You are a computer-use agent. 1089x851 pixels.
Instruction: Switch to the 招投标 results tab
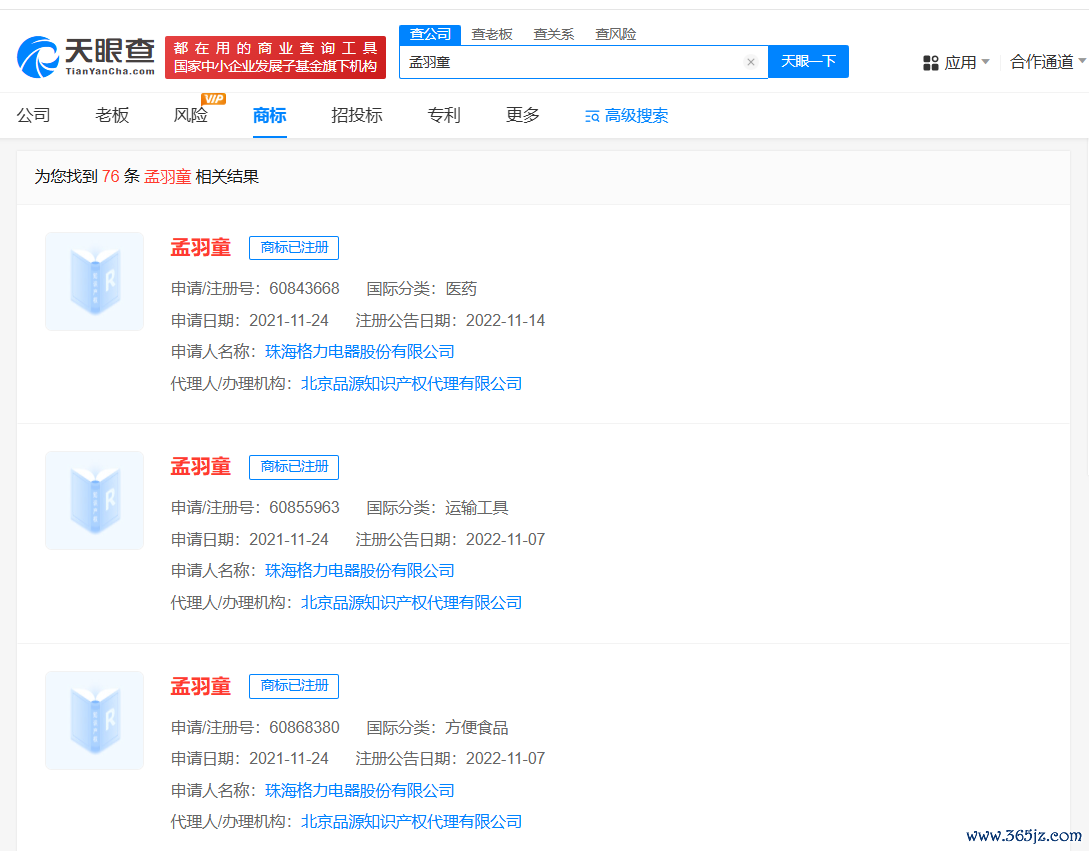point(356,115)
